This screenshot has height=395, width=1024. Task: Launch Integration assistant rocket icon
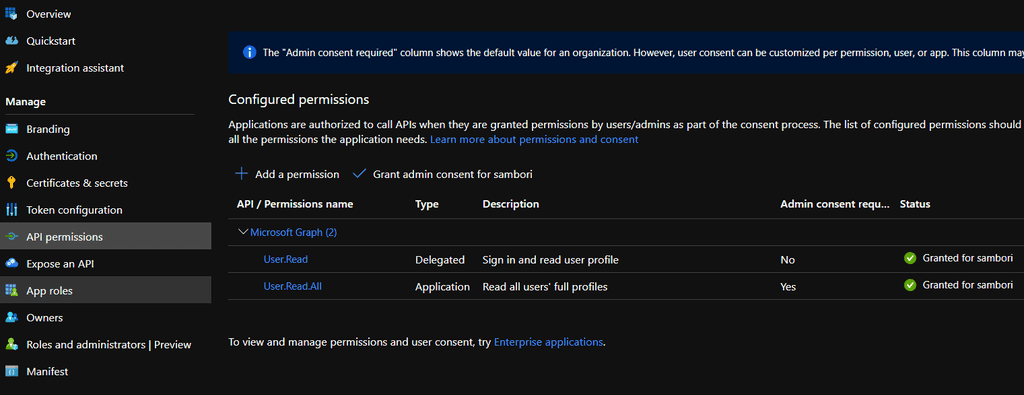[11, 68]
